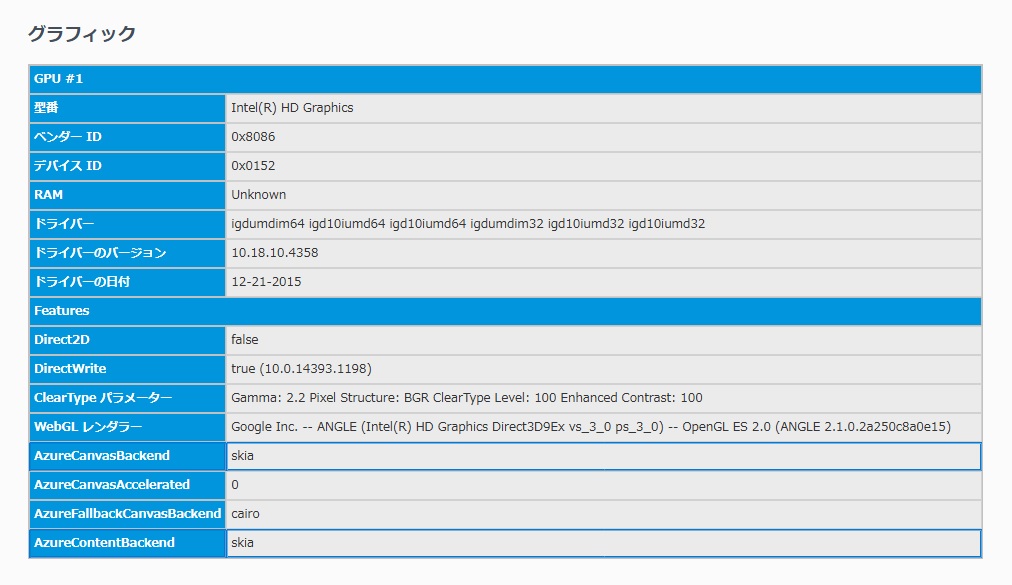Click the 0x8086 vendor ID value
1012x585 pixels.
pyautogui.click(x=253, y=137)
